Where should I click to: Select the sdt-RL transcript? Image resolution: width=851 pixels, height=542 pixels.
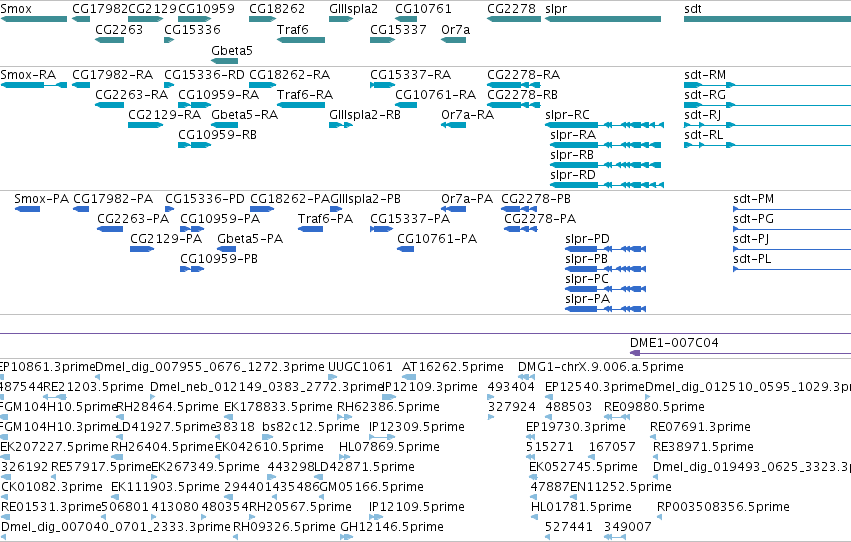pos(767,145)
